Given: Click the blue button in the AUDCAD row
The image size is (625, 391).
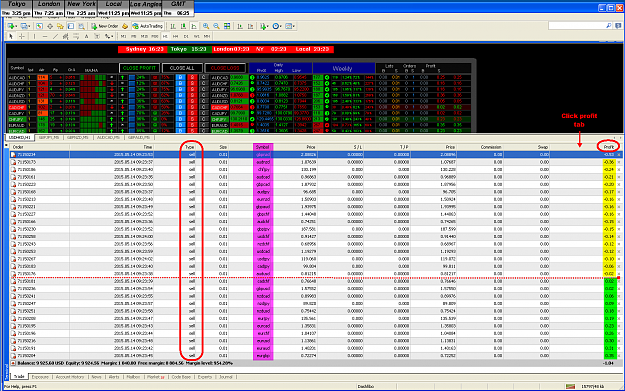Looking at the screenshot, I should point(181,78).
